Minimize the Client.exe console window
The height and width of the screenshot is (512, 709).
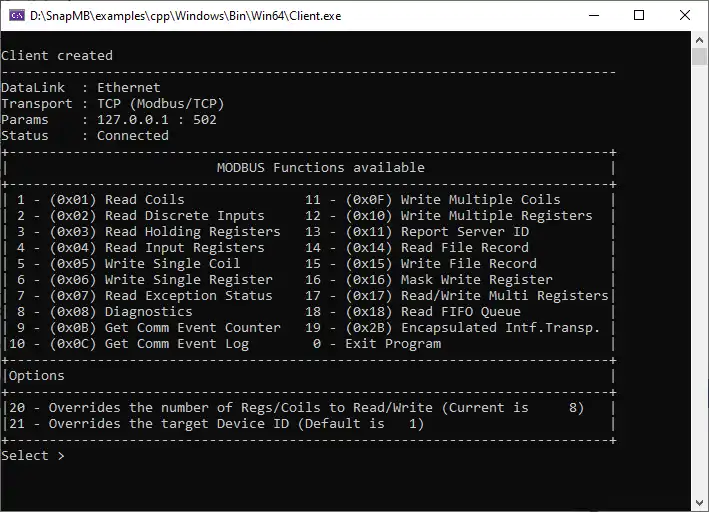(x=594, y=15)
